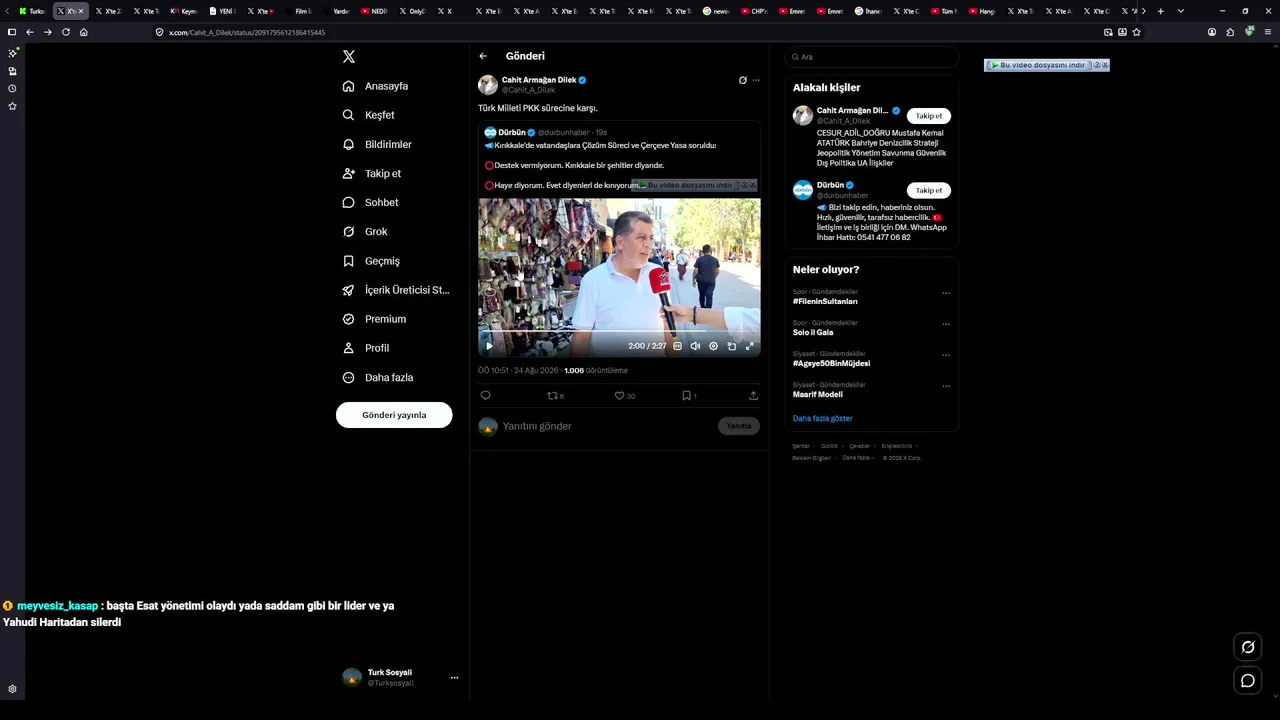Click the video progress bar
This screenshot has width=1280, height=720.
click(619, 331)
